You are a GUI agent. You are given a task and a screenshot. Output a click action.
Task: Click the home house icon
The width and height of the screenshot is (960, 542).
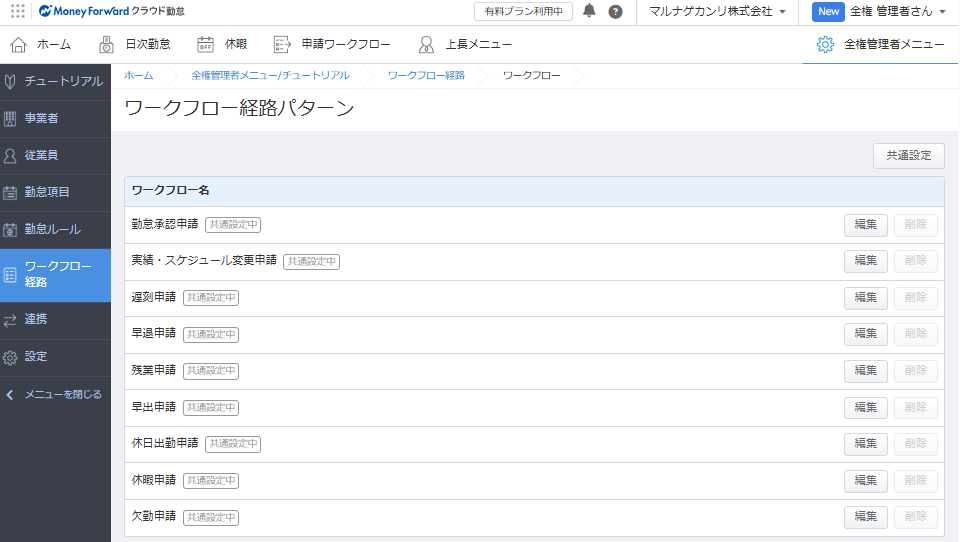click(x=18, y=44)
